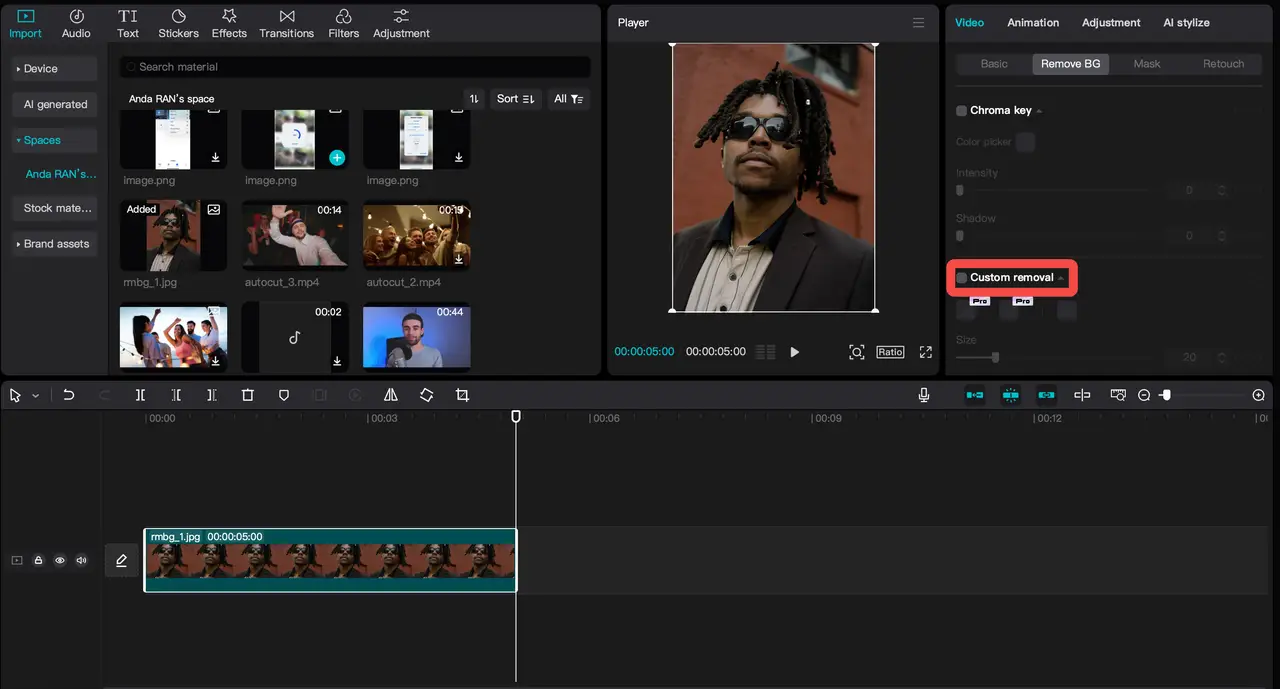Switch to the AI stylize tab

pos(1186,22)
